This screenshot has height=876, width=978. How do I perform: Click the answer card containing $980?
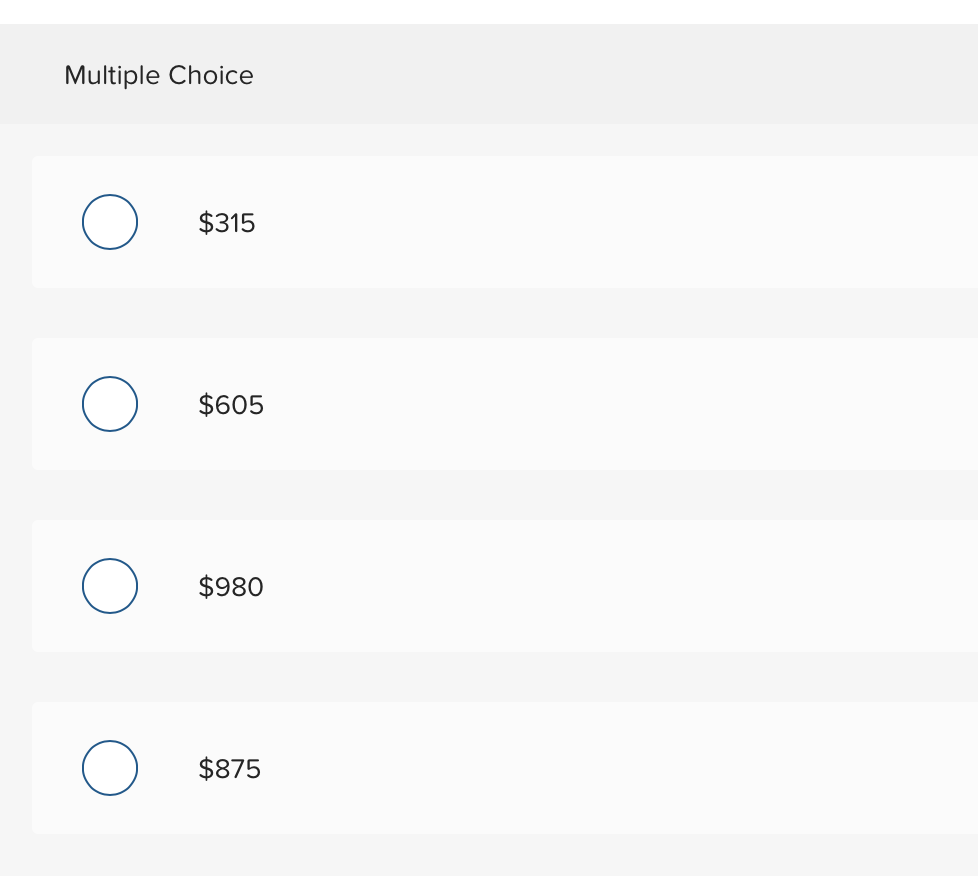tap(600, 586)
